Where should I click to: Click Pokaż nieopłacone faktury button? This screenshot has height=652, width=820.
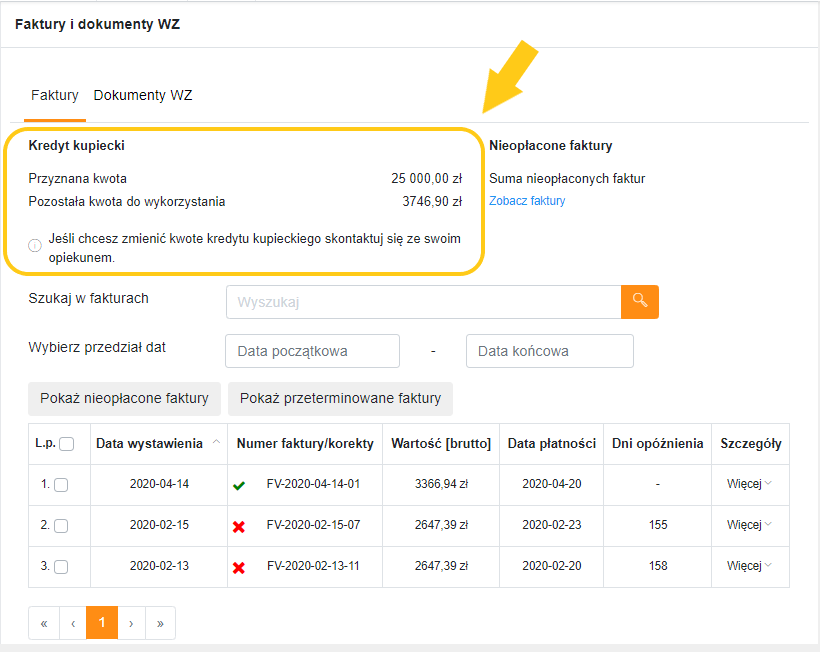coord(124,398)
